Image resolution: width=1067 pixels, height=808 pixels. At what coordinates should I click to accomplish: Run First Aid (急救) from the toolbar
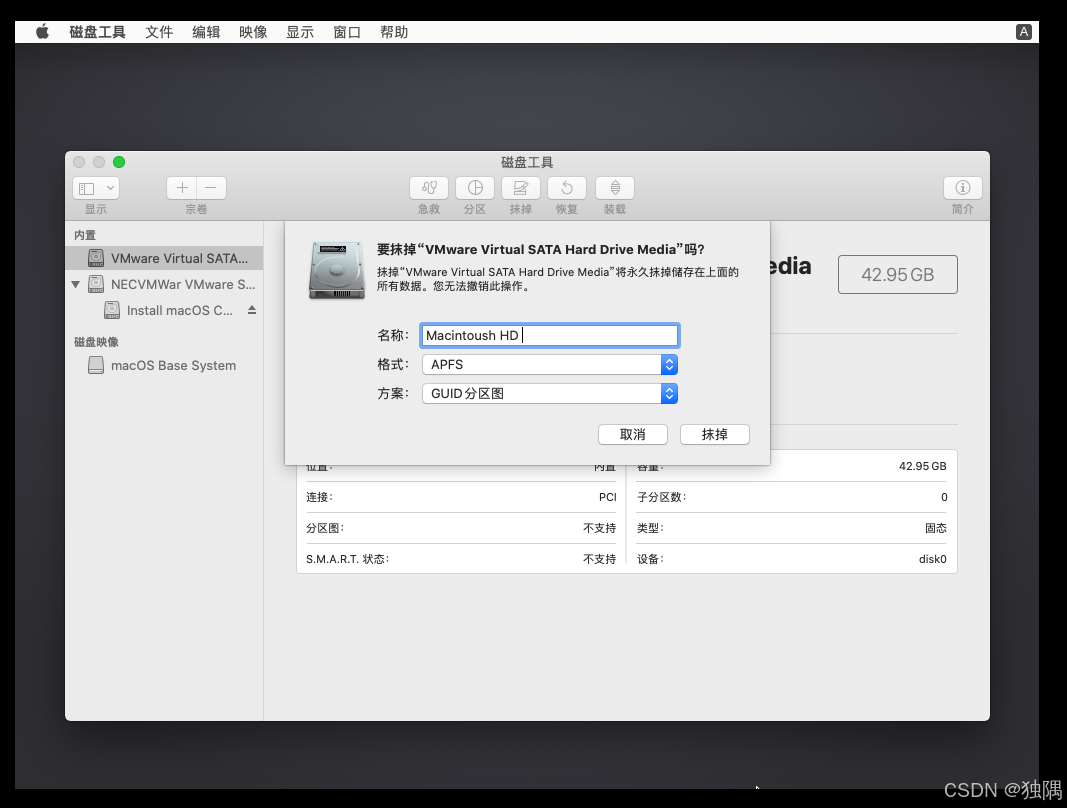pyautogui.click(x=428, y=188)
